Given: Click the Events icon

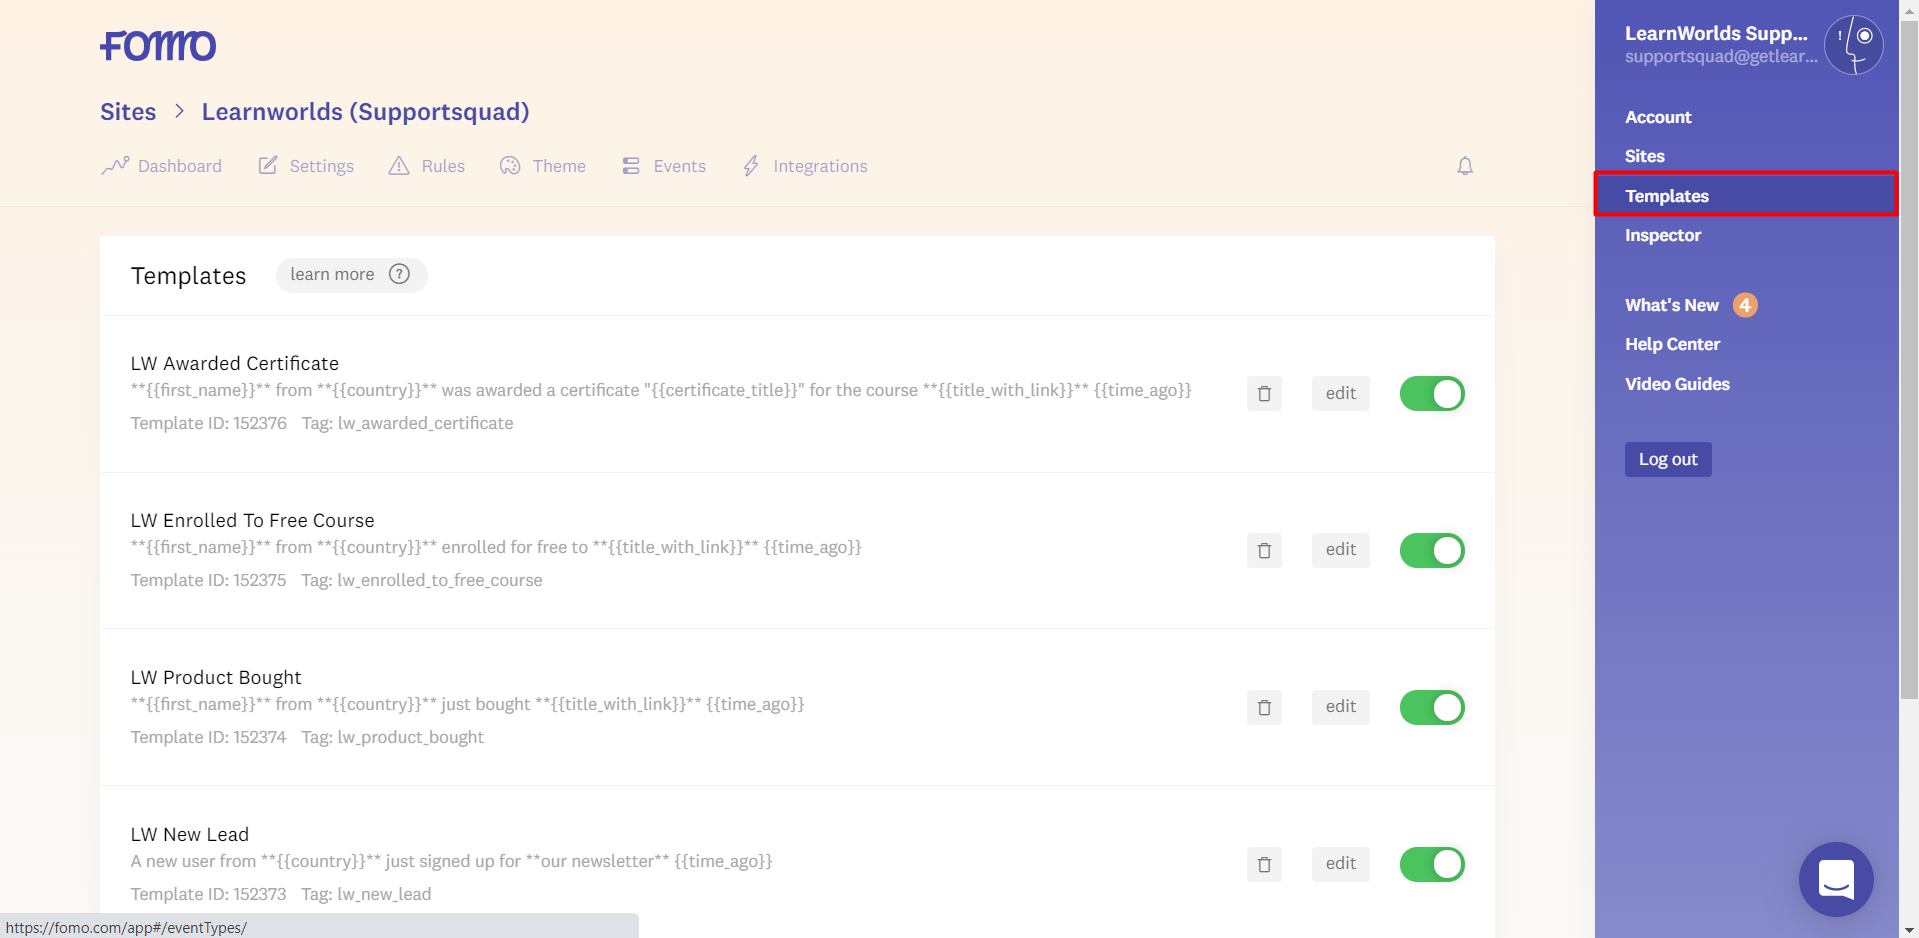Looking at the screenshot, I should pyautogui.click(x=630, y=165).
